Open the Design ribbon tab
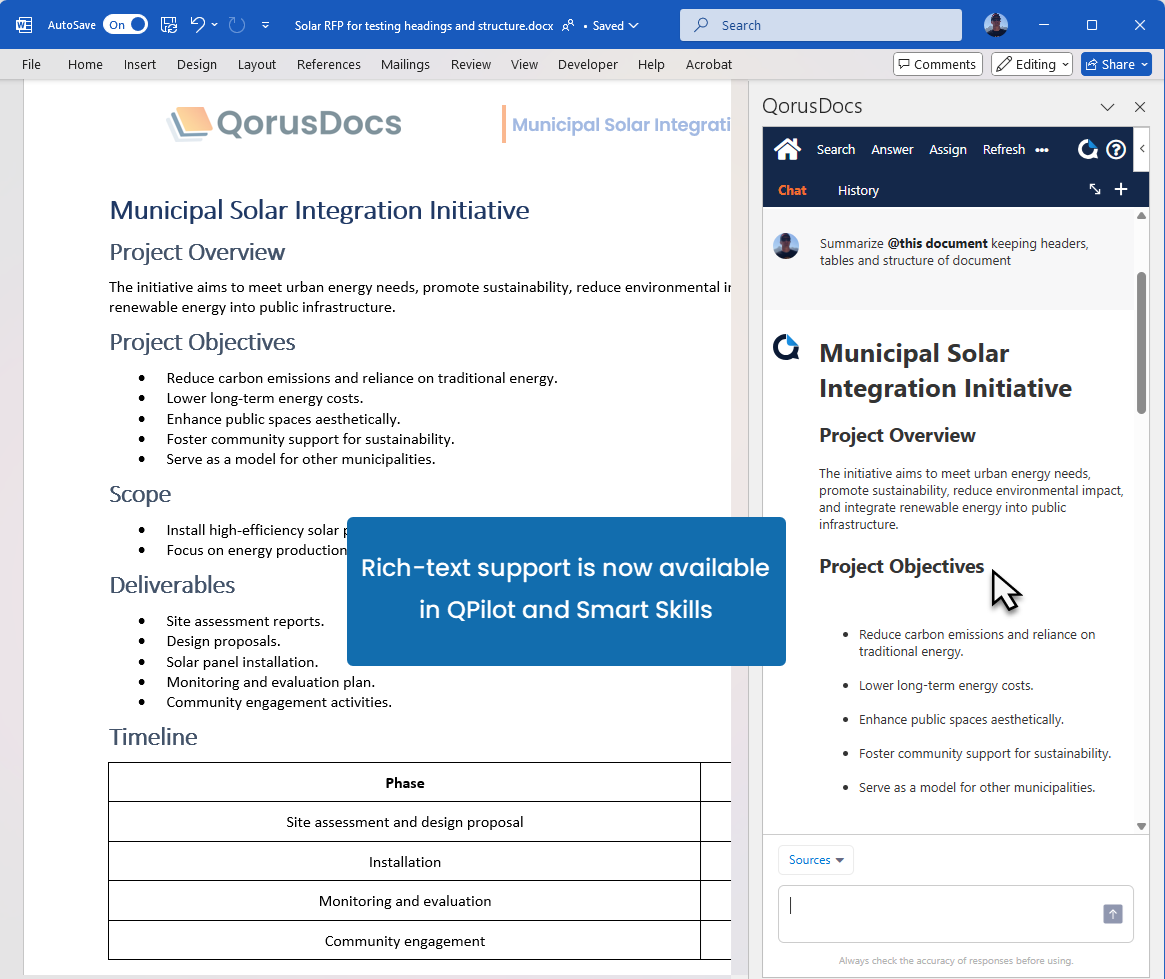 point(197,65)
